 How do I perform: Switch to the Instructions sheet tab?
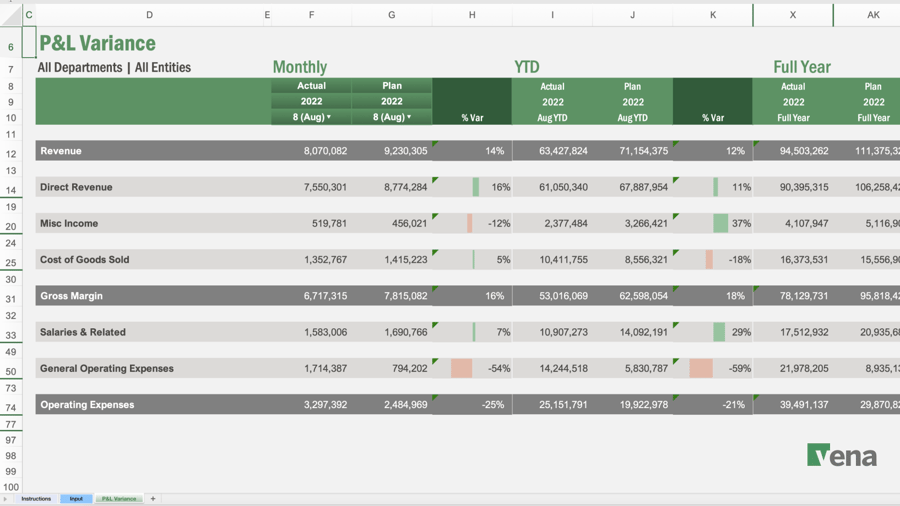tap(36, 498)
